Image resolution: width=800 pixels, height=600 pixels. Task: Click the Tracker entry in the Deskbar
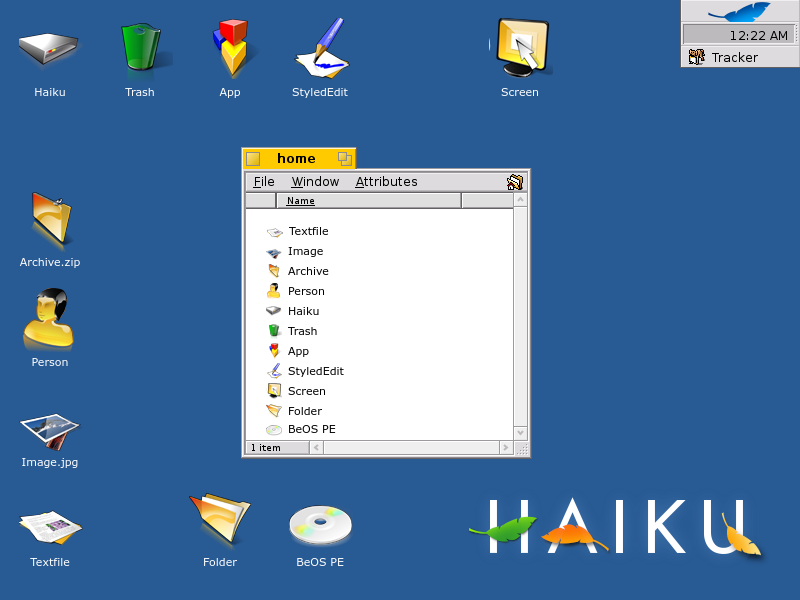point(740,57)
